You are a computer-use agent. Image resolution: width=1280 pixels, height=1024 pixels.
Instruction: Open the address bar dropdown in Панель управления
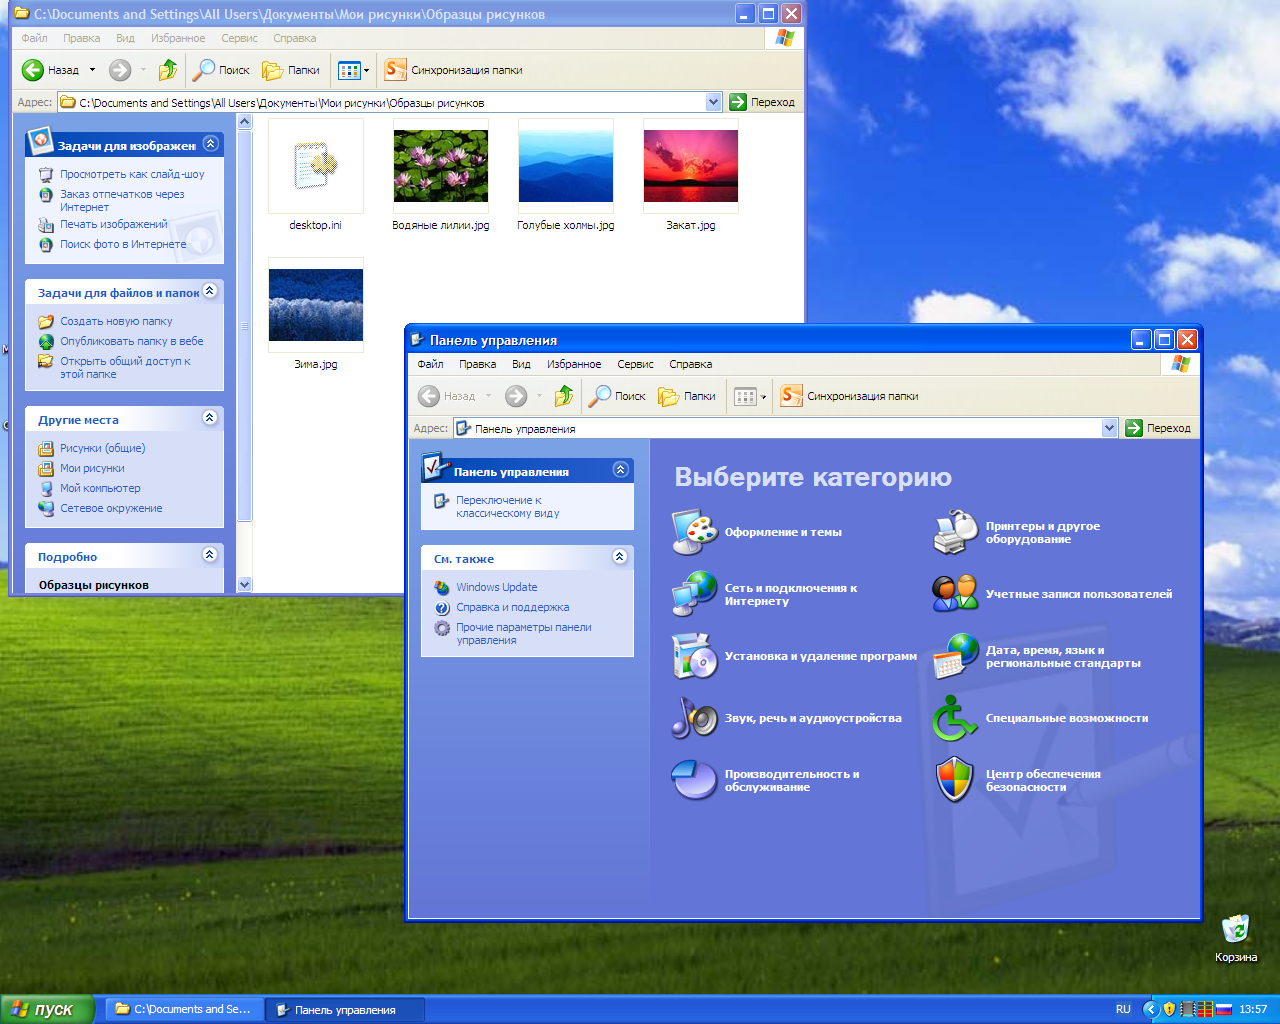pos(1109,428)
